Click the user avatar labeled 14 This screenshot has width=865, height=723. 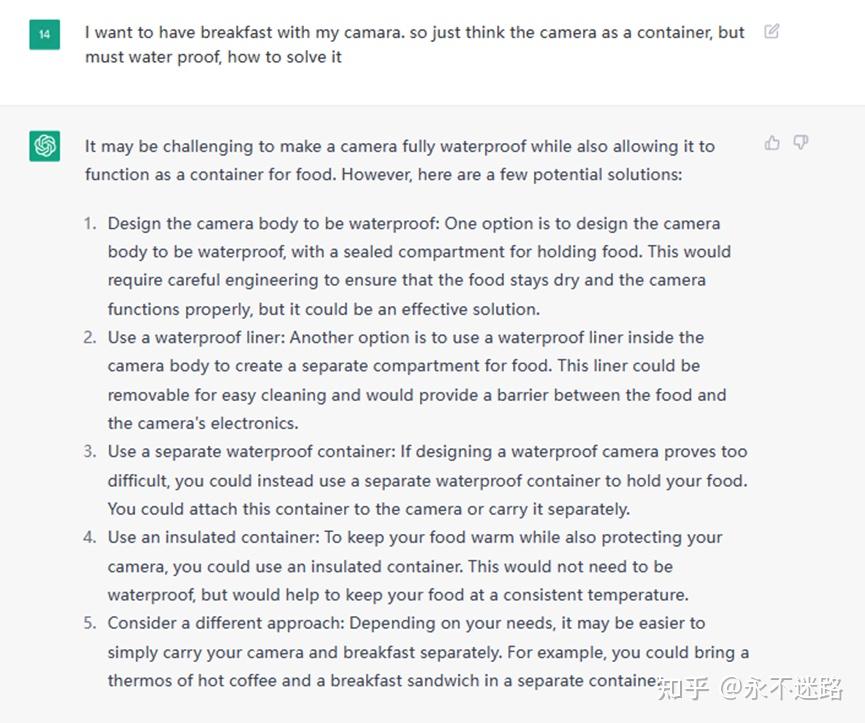[45, 34]
